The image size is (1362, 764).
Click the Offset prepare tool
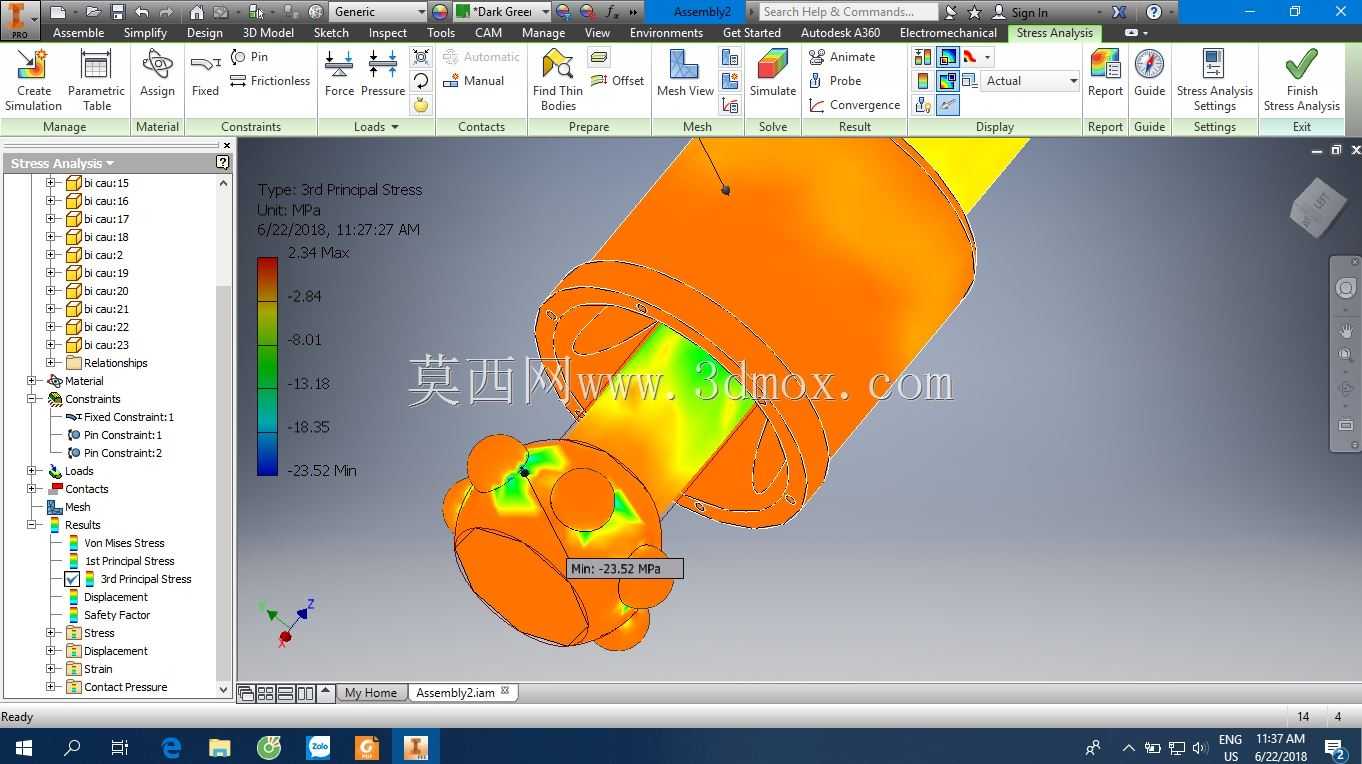point(617,81)
